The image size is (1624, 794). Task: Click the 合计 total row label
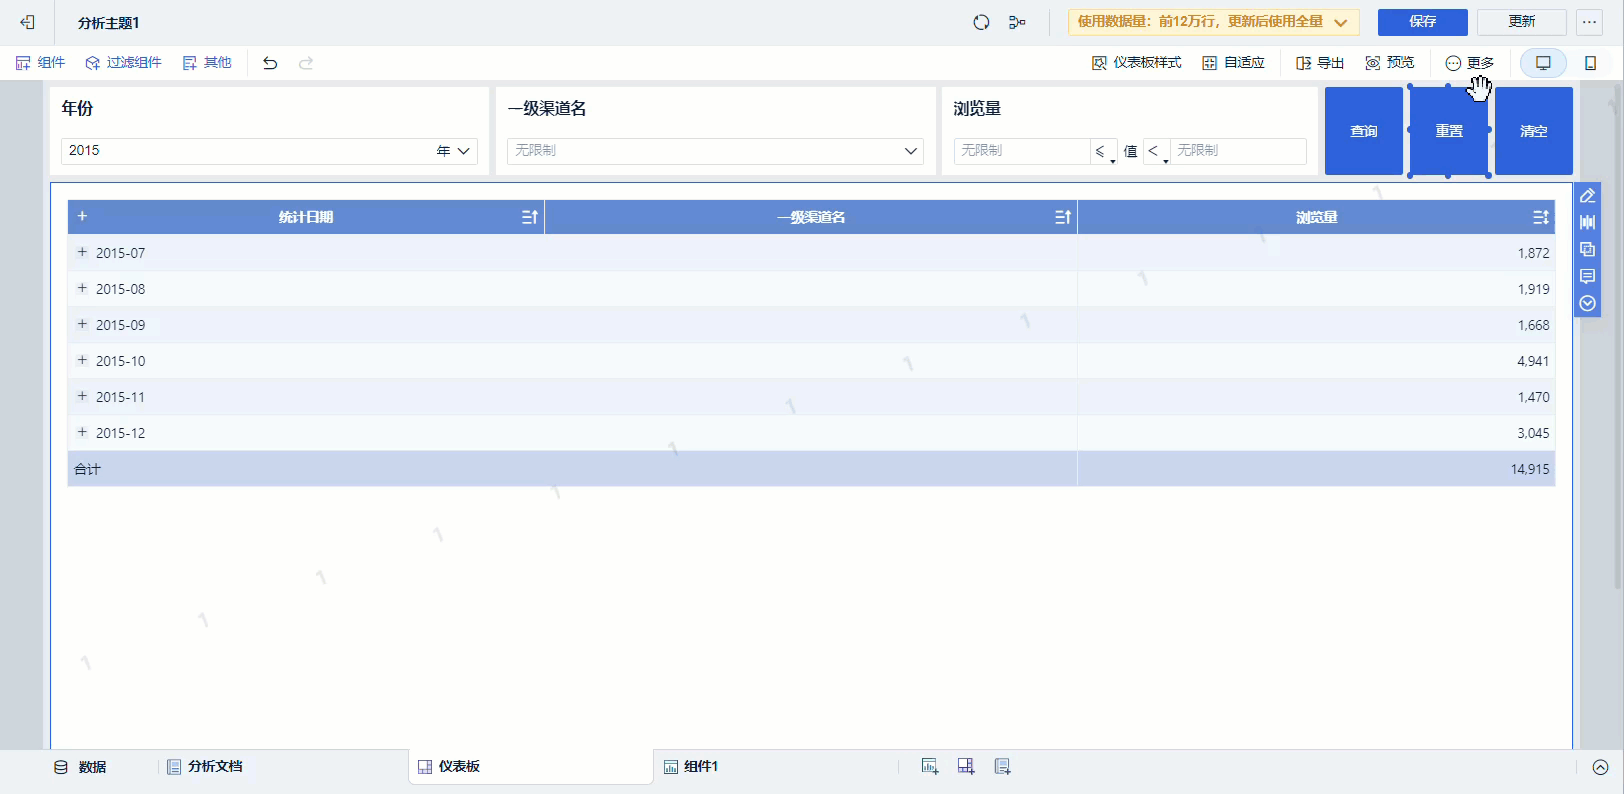coord(87,469)
